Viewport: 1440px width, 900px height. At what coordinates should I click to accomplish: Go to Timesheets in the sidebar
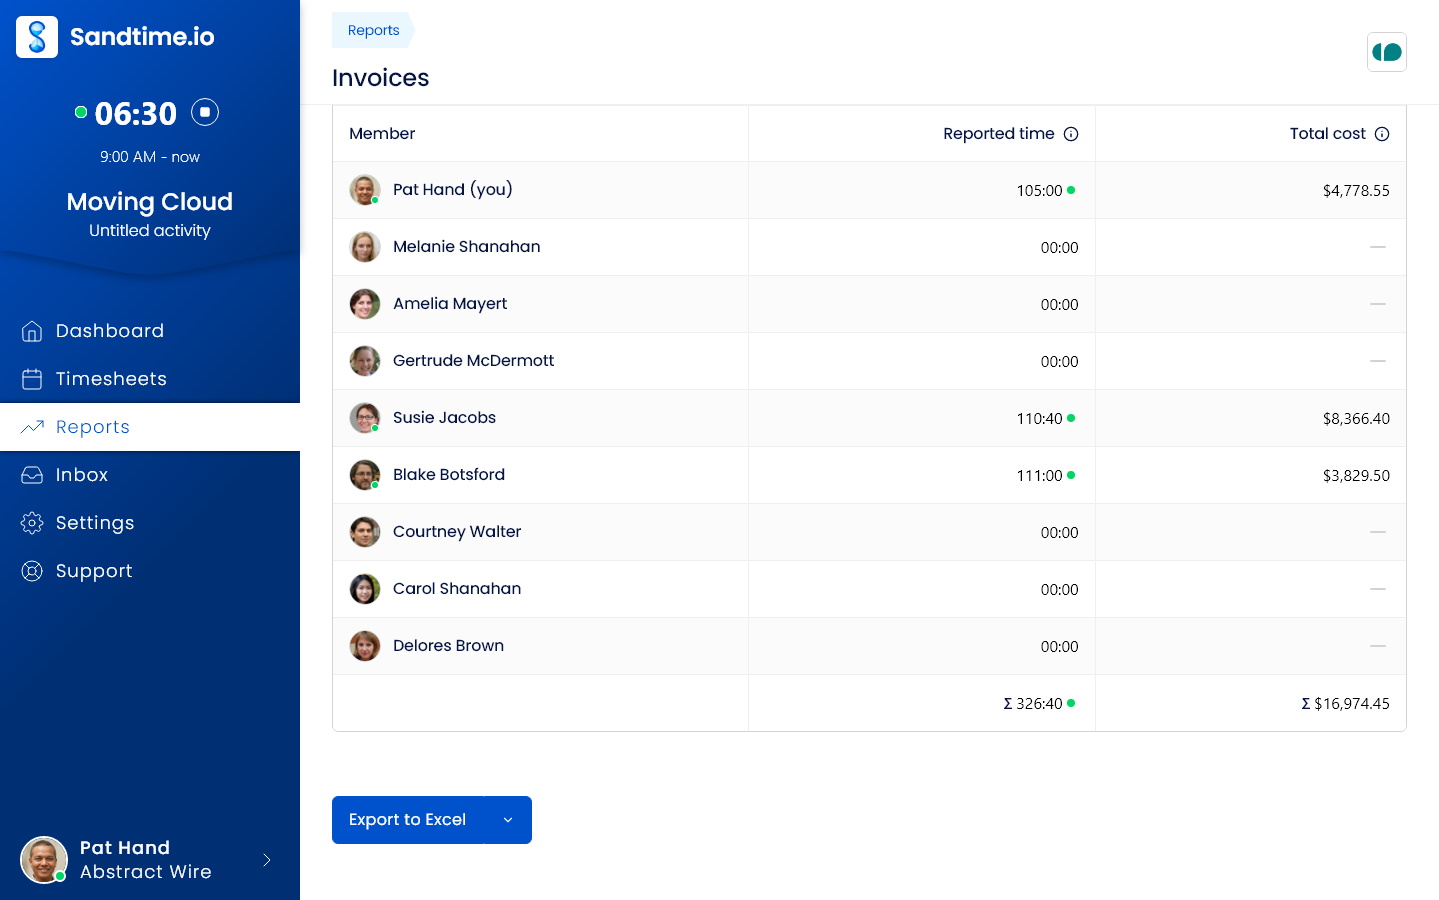(x=111, y=379)
